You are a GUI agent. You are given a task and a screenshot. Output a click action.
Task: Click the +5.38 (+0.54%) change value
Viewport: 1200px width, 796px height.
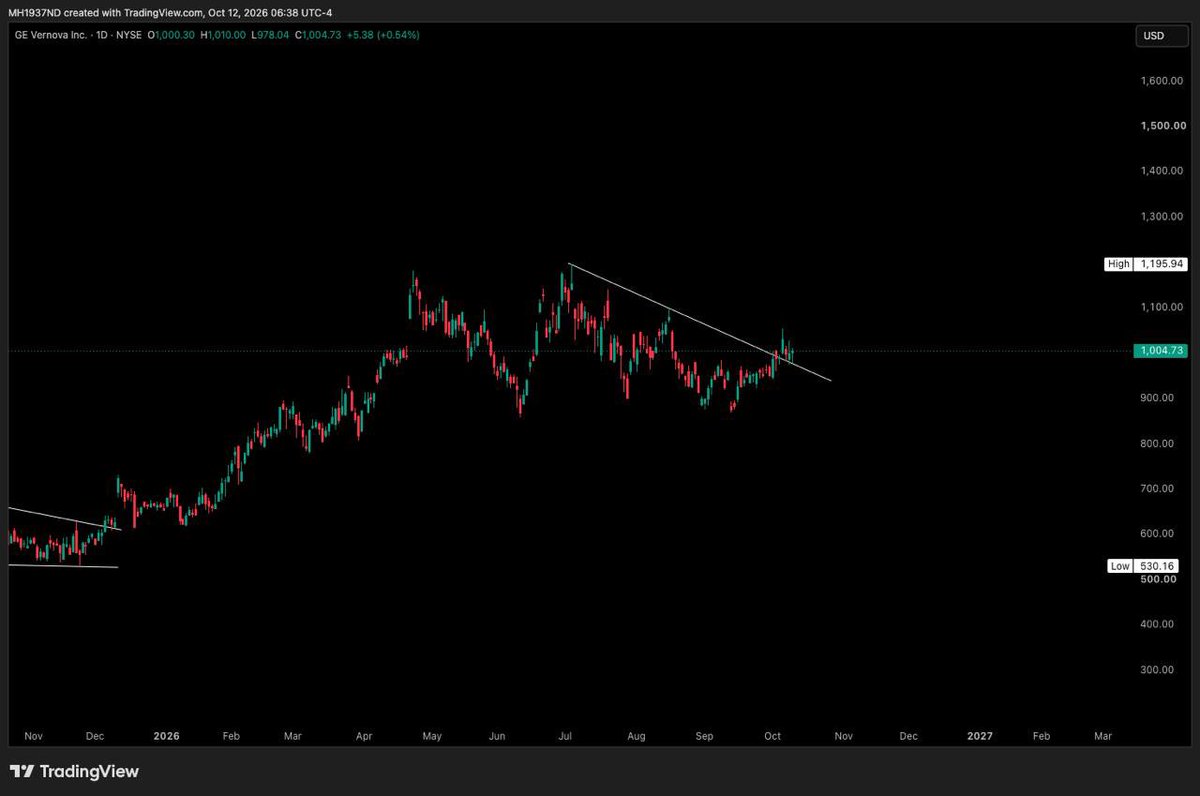pos(382,35)
